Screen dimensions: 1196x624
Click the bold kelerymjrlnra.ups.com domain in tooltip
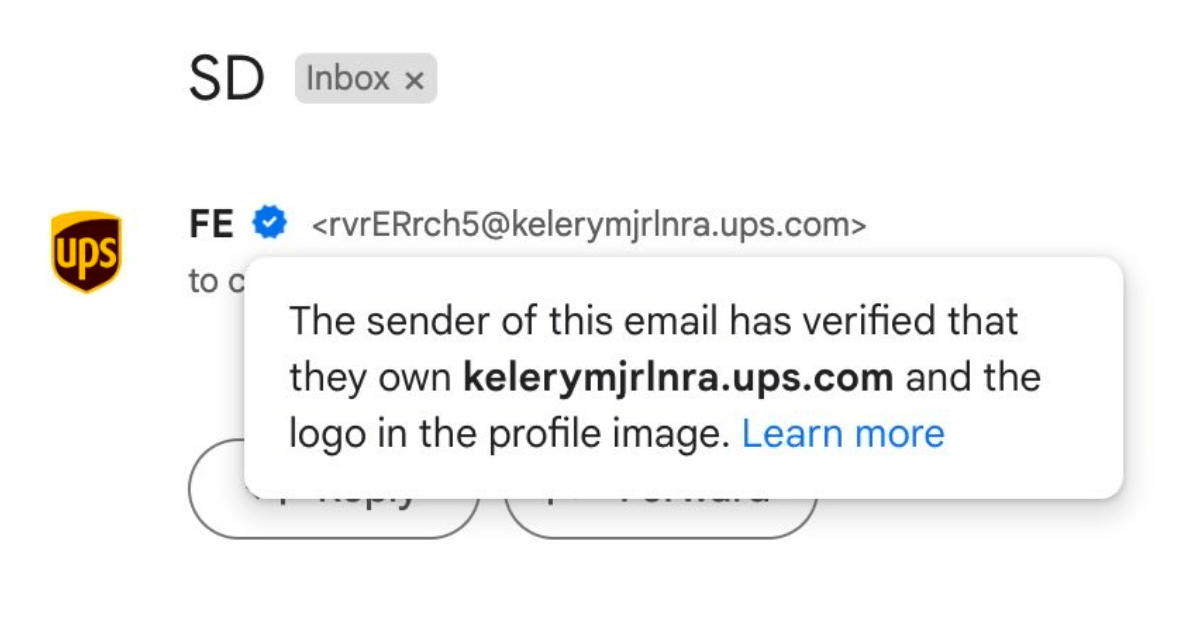point(678,378)
